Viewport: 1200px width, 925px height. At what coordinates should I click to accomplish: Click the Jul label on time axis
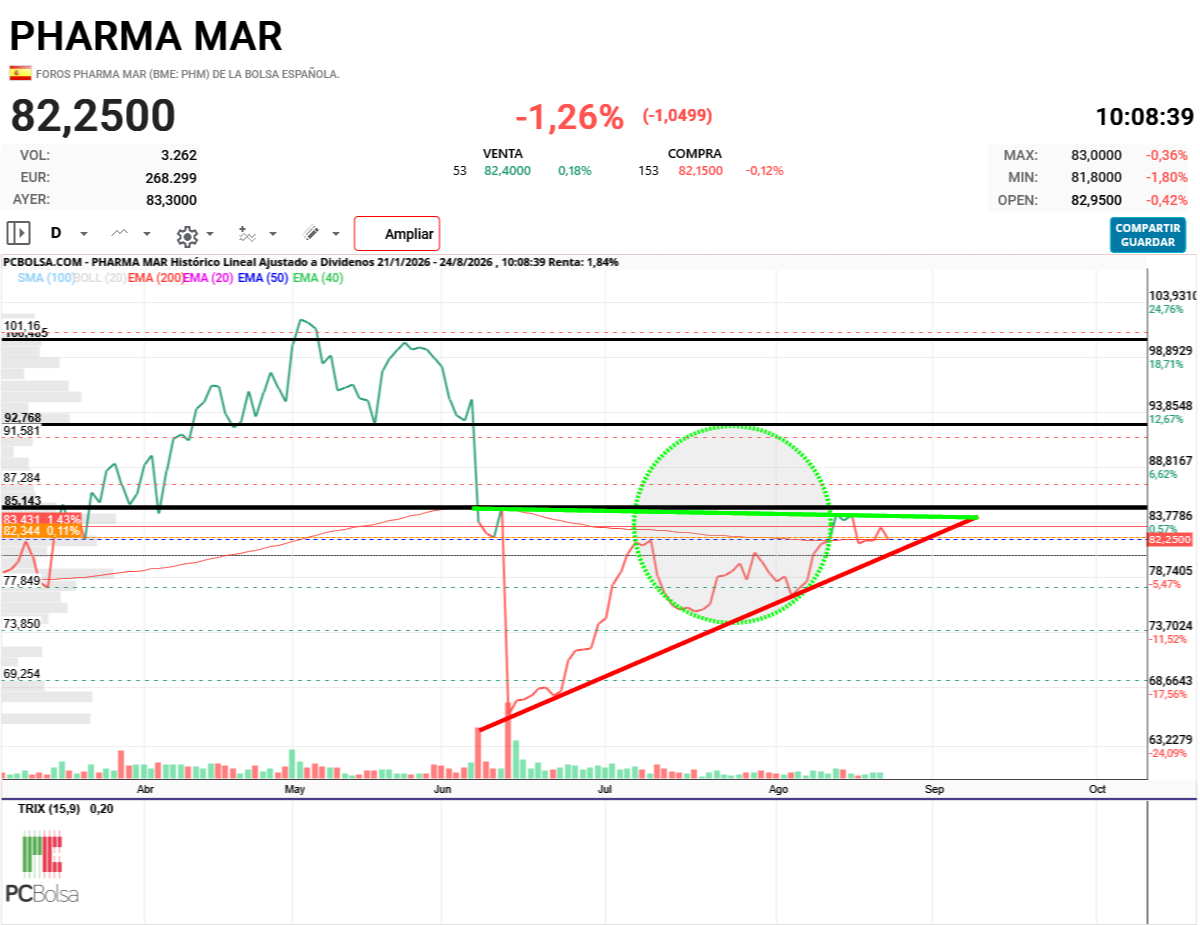pos(605,789)
